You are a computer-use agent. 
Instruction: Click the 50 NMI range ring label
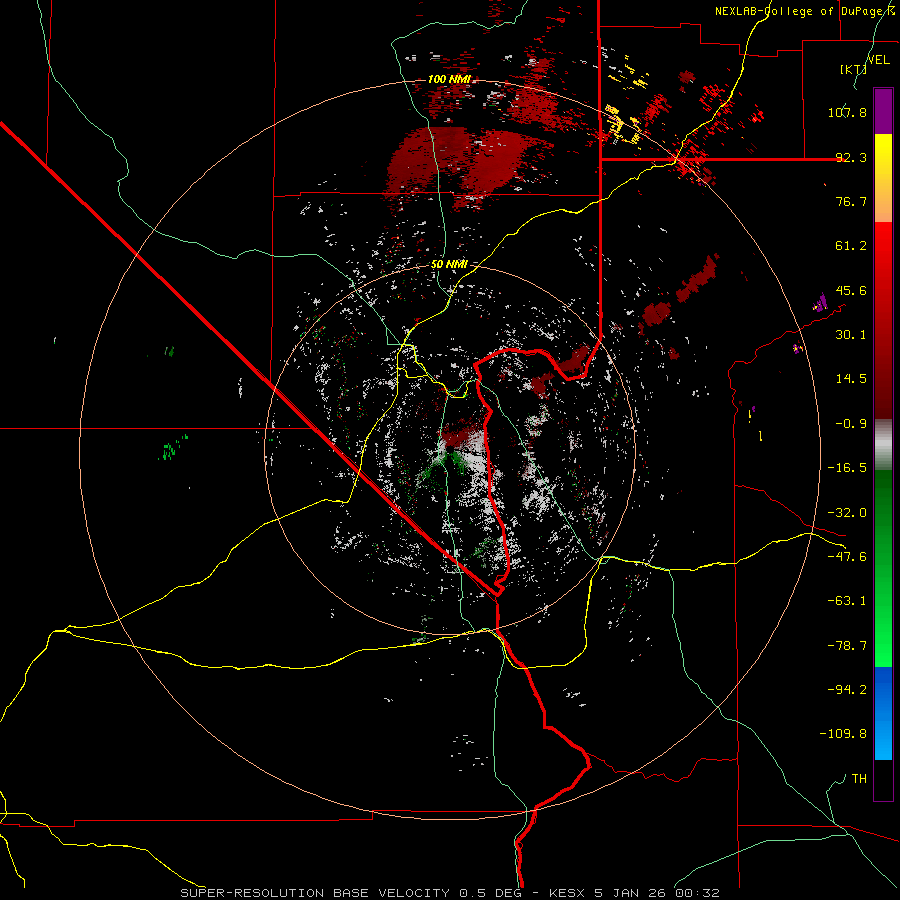pos(449,264)
